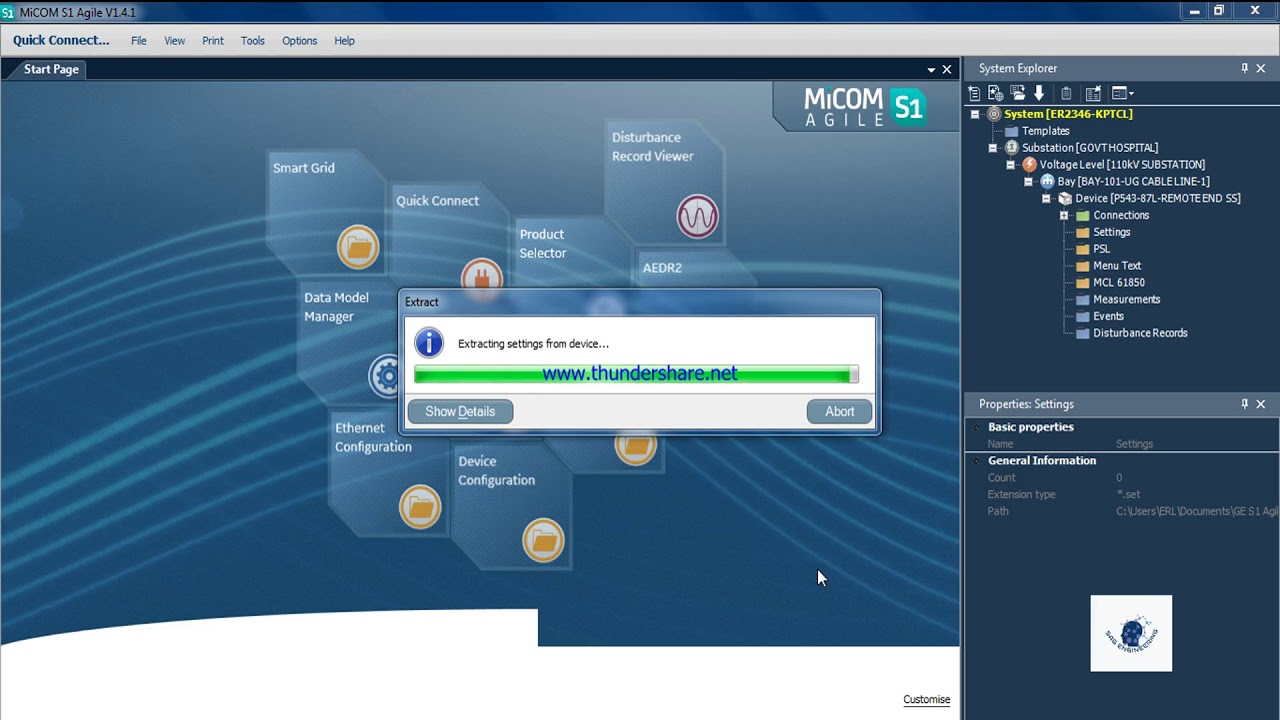This screenshot has height=720, width=1280.
Task: Open the Smart Grid tile folder icon
Action: point(358,246)
